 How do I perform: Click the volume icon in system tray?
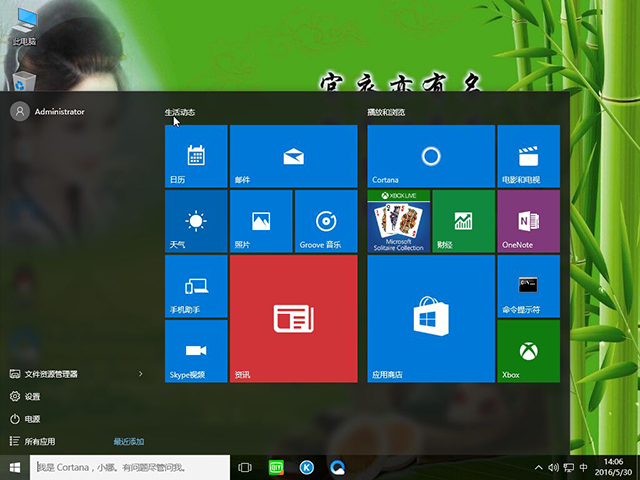(x=552, y=467)
